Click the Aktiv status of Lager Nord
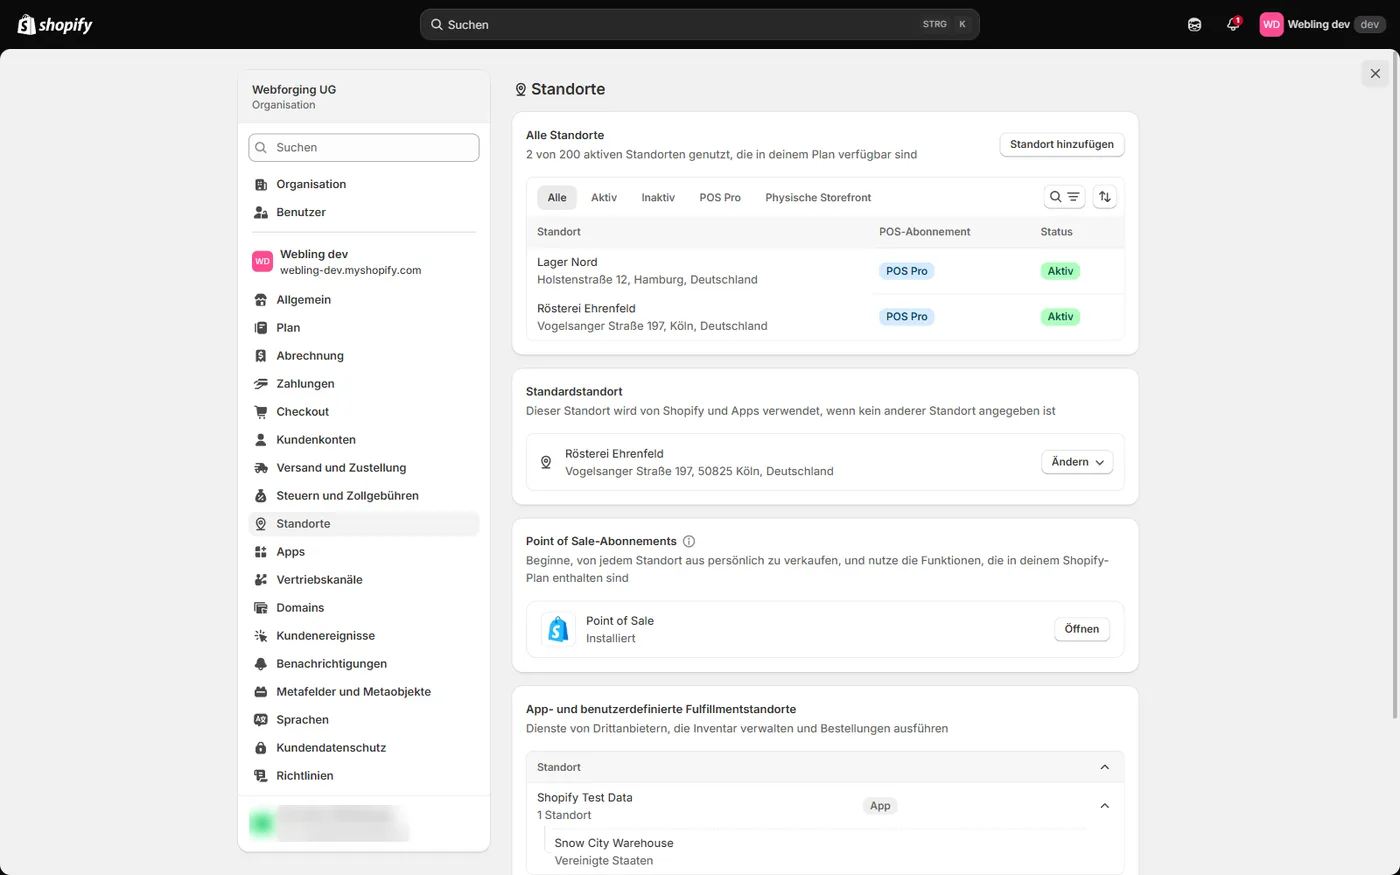Screen dimensions: 1400x875 pos(1060,271)
